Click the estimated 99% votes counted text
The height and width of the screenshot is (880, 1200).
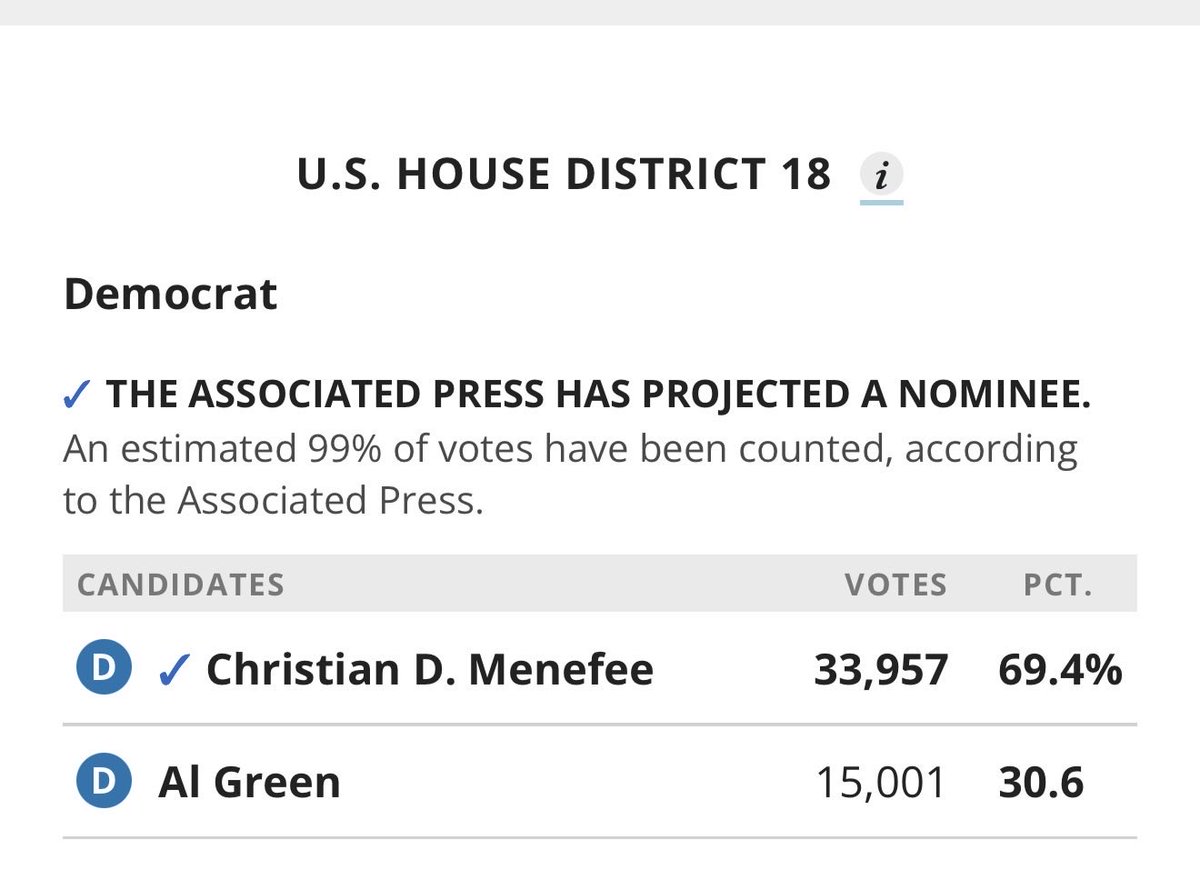(x=570, y=474)
